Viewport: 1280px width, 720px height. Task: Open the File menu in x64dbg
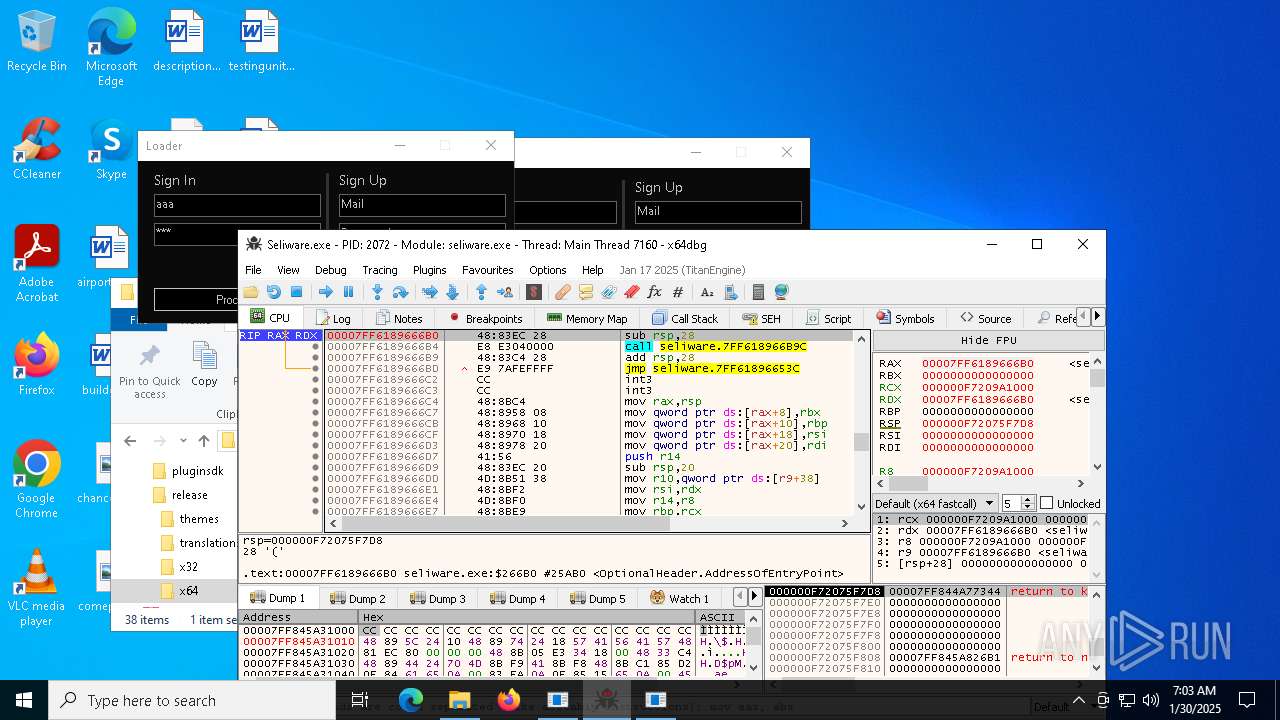(x=253, y=270)
